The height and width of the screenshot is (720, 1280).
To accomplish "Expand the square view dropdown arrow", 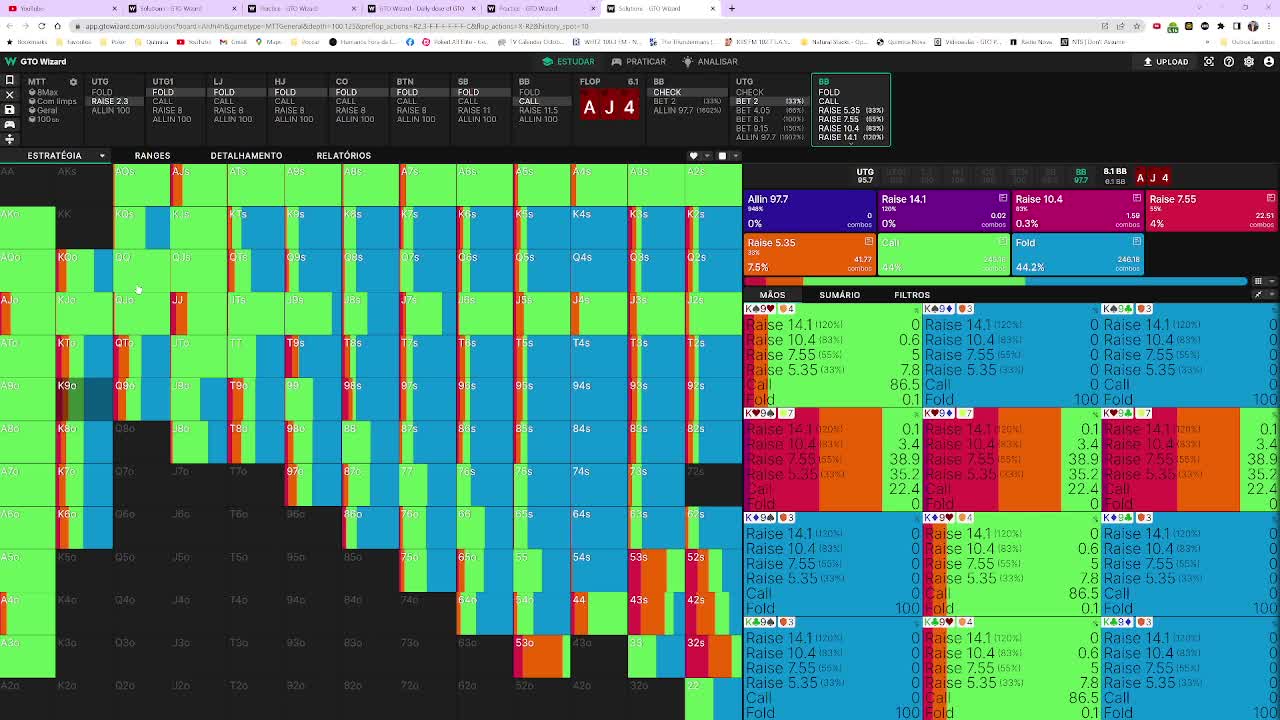I will pyautogui.click(x=736, y=156).
